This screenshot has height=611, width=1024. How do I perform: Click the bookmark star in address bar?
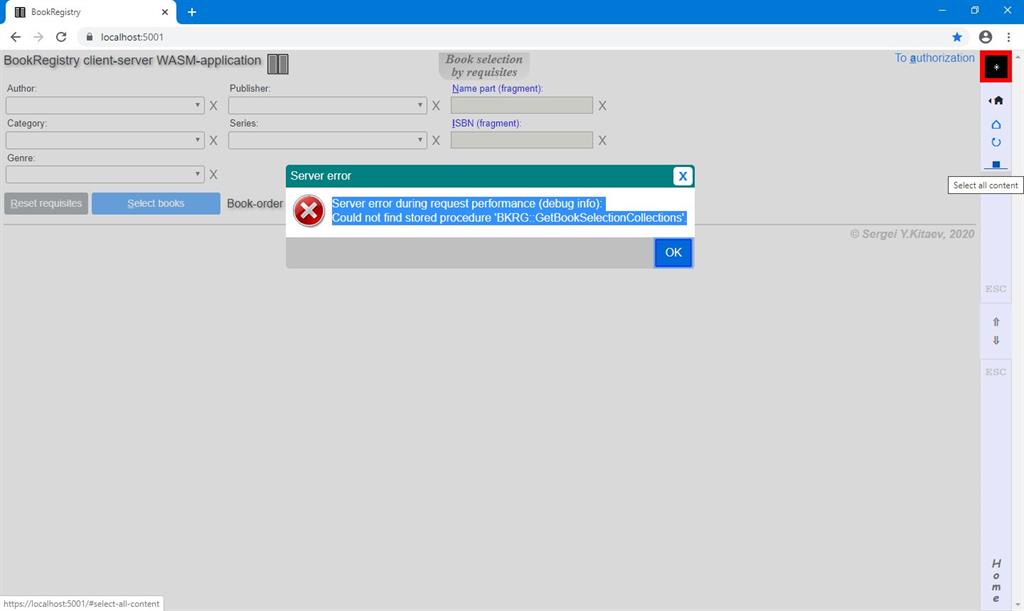pos(957,36)
